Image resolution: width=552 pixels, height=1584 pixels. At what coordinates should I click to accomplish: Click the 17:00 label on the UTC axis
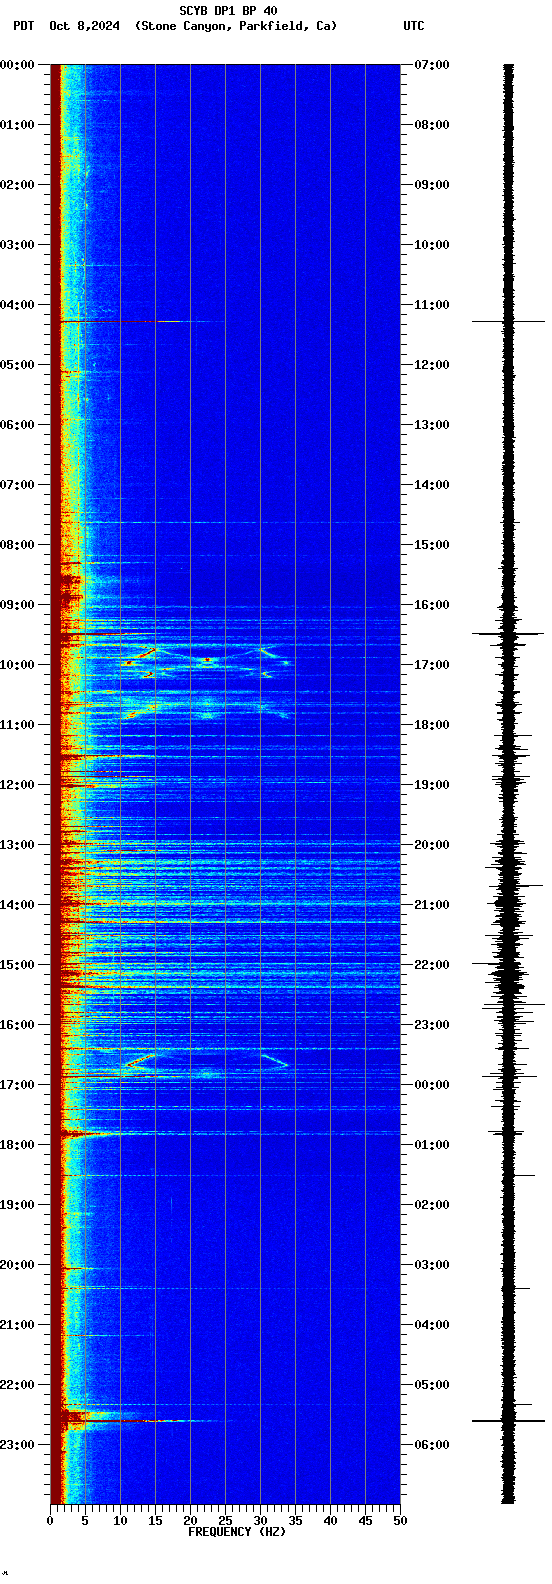432,665
